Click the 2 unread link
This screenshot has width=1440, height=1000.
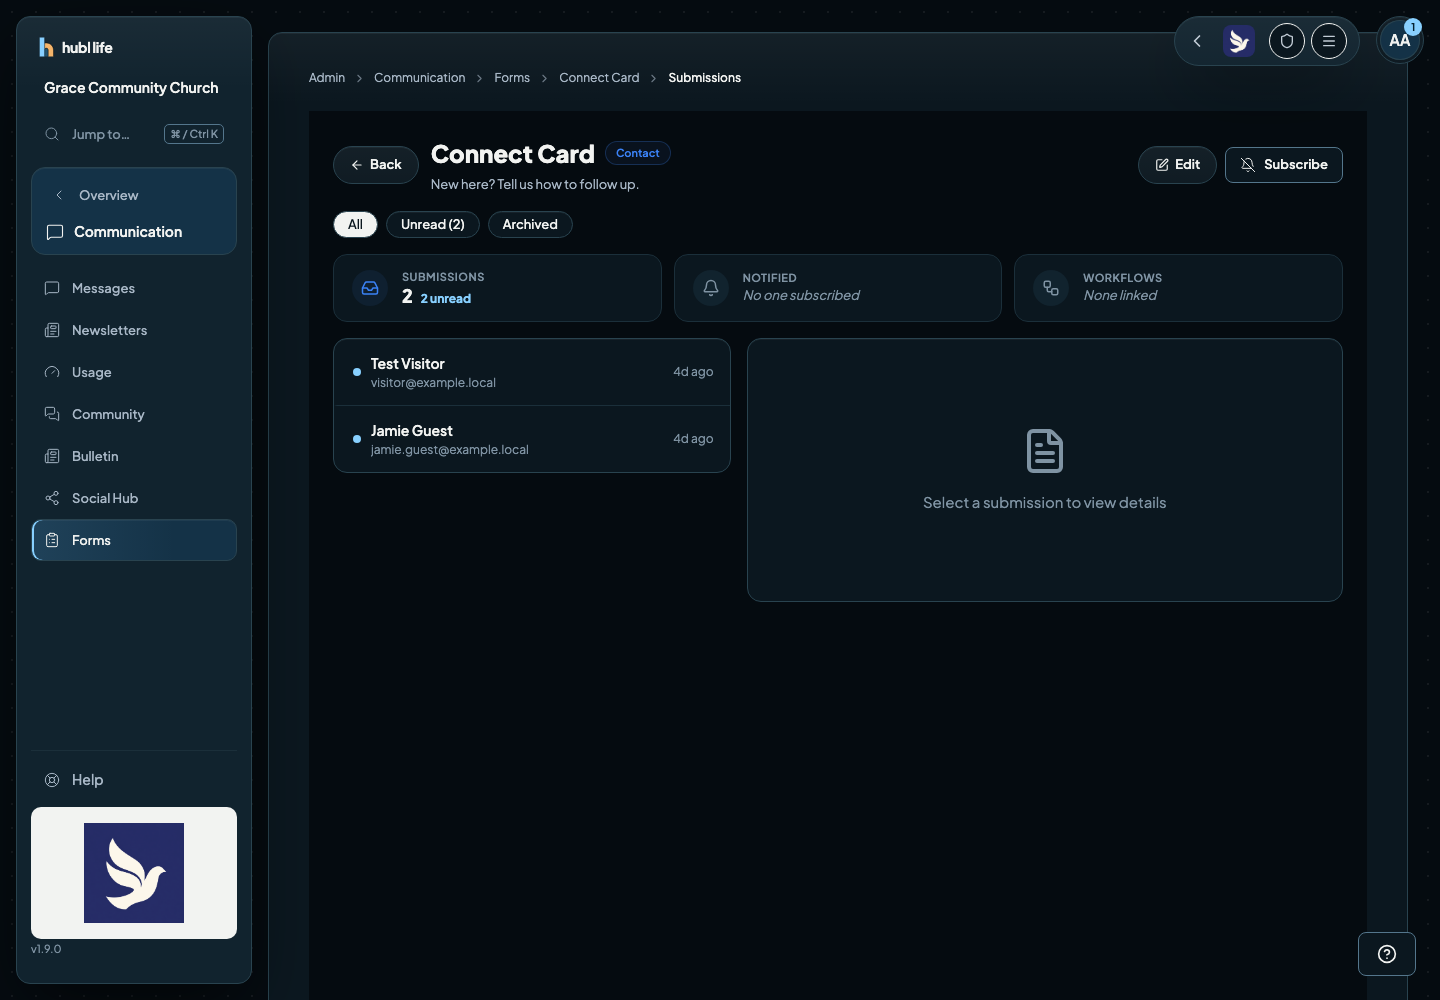[446, 299]
